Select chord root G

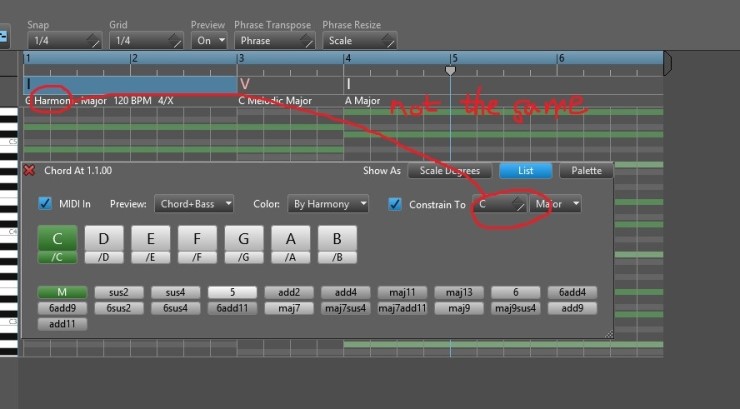pos(244,238)
